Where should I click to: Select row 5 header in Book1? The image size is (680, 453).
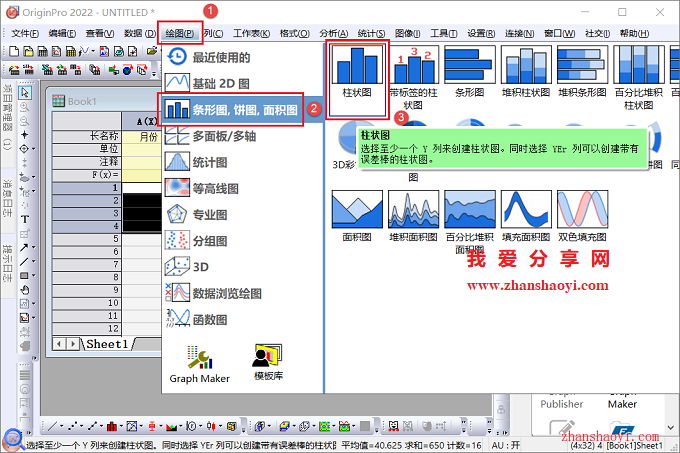pyautogui.click(x=87, y=239)
